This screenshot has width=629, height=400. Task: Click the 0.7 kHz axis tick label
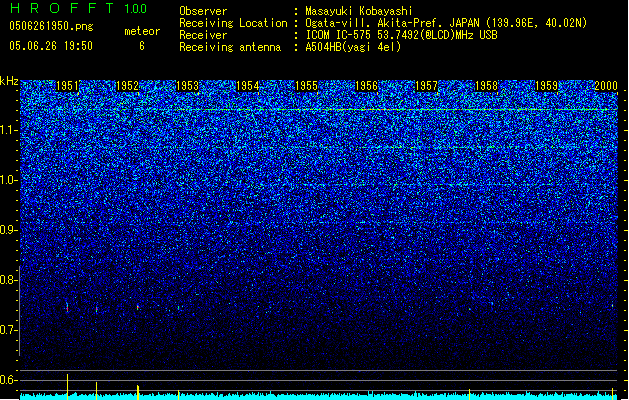[9, 330]
